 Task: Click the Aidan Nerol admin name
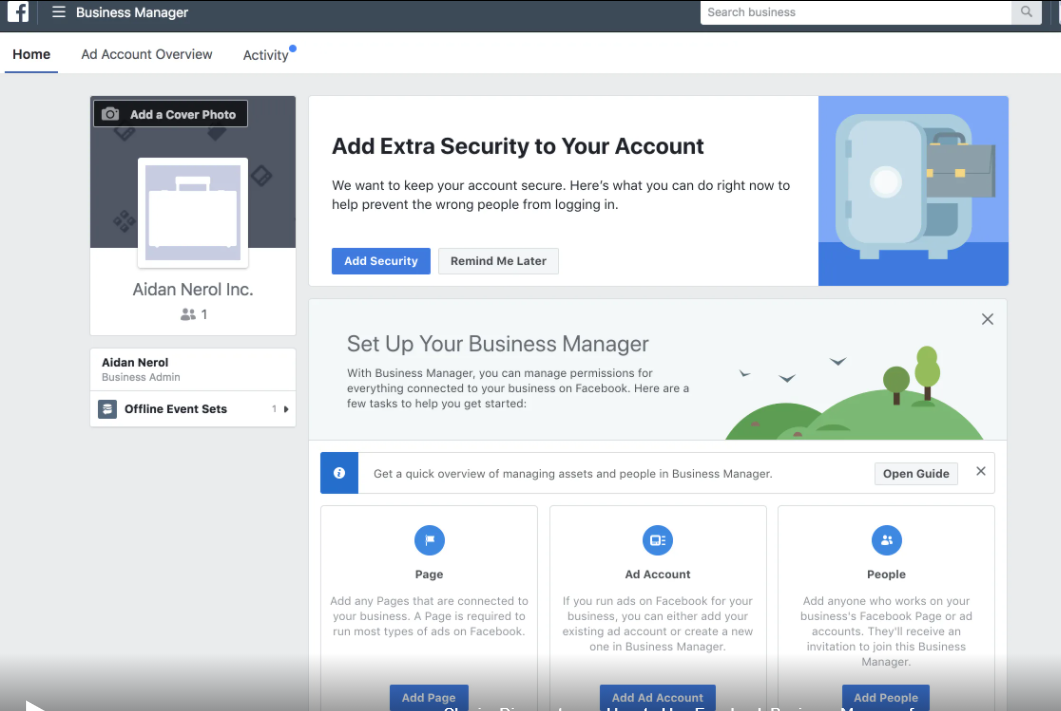coord(135,363)
